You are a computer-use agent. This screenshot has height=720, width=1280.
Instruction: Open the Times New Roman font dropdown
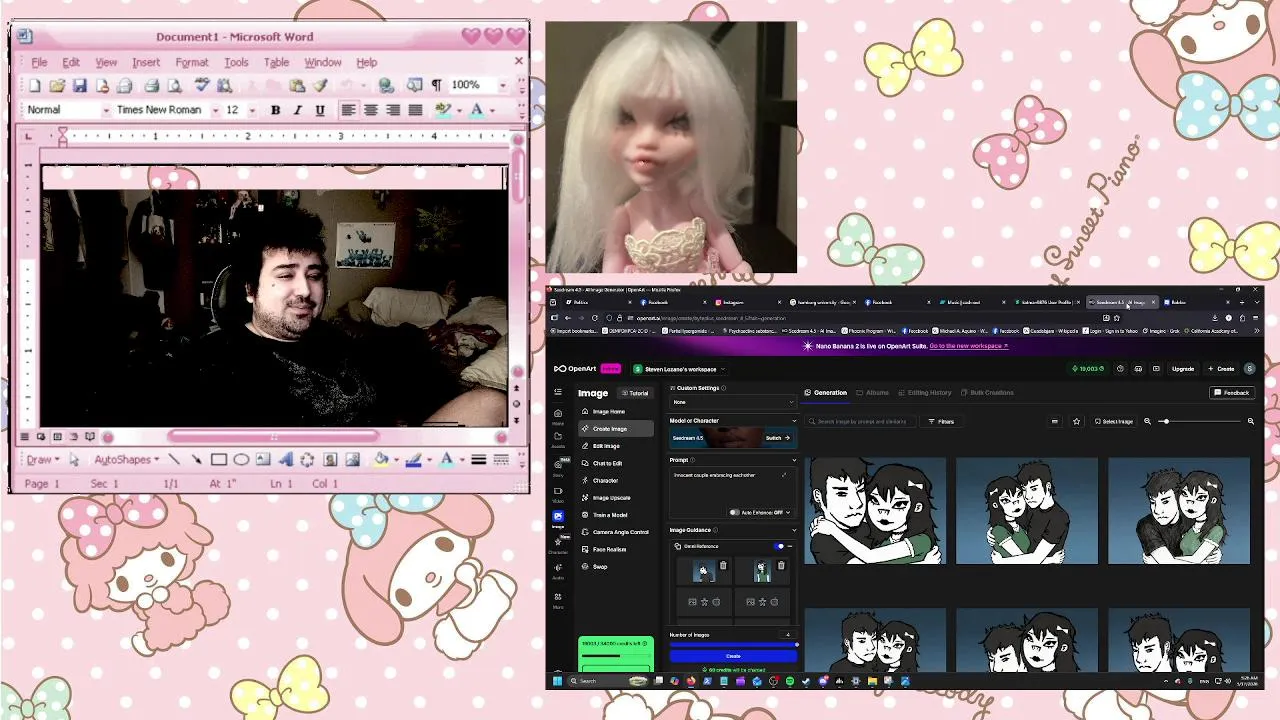coord(214,110)
